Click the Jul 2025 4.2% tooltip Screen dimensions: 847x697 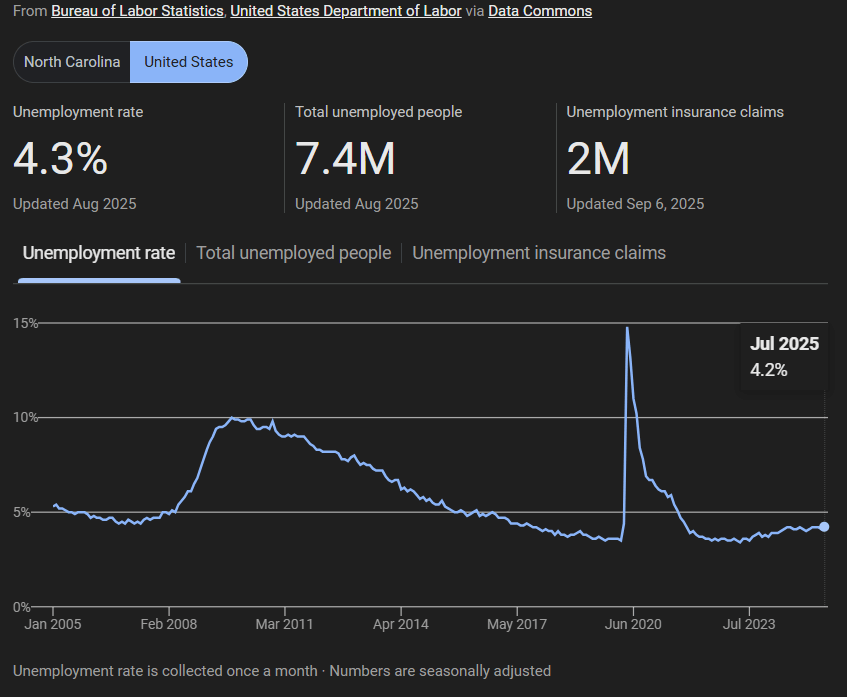[x=784, y=357]
